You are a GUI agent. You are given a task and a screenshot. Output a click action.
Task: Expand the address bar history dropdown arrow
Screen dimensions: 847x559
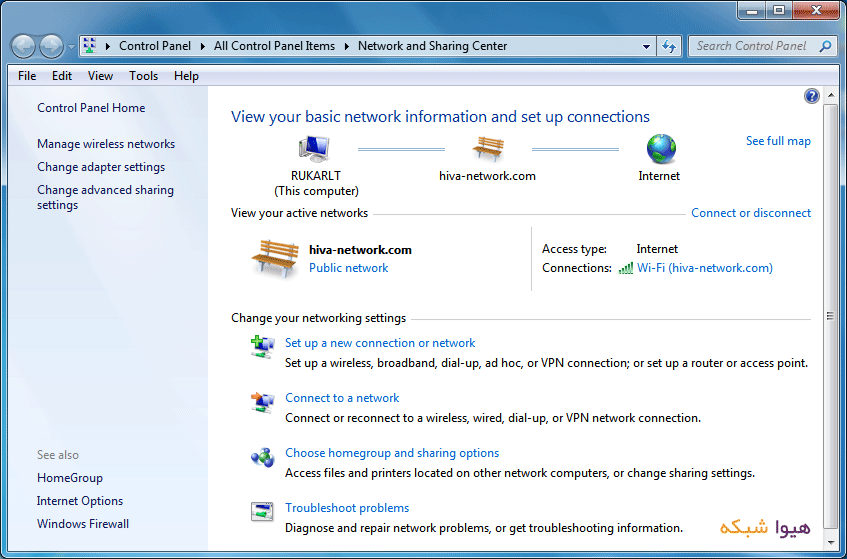647,46
